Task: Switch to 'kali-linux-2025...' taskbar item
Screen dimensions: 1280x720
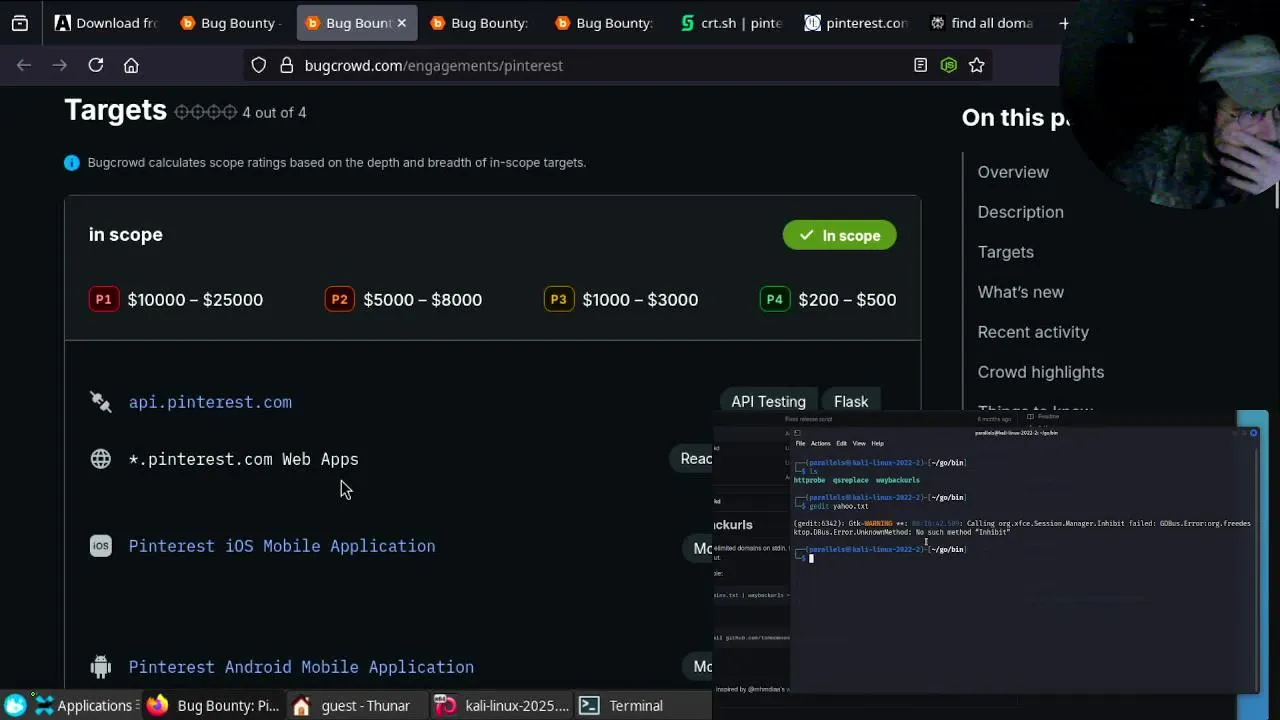Action: click(503, 705)
